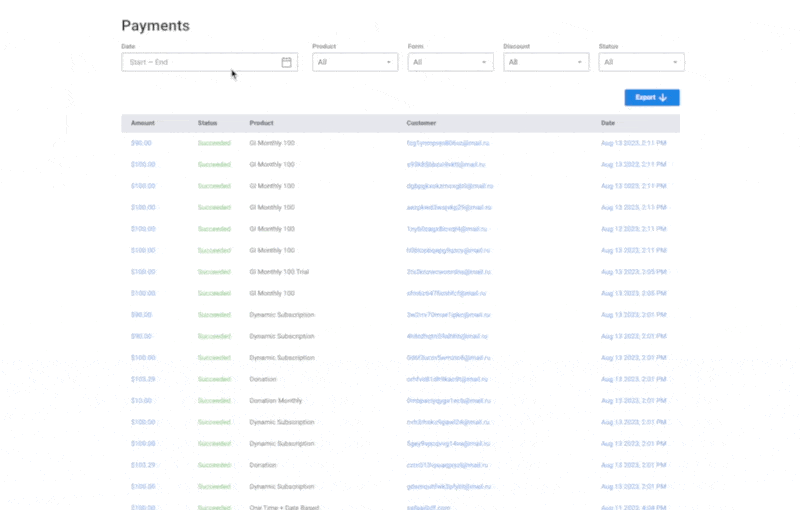Click date link in GI Monthly 100 Trial row
Screen dimensions: 800x510
634,272
